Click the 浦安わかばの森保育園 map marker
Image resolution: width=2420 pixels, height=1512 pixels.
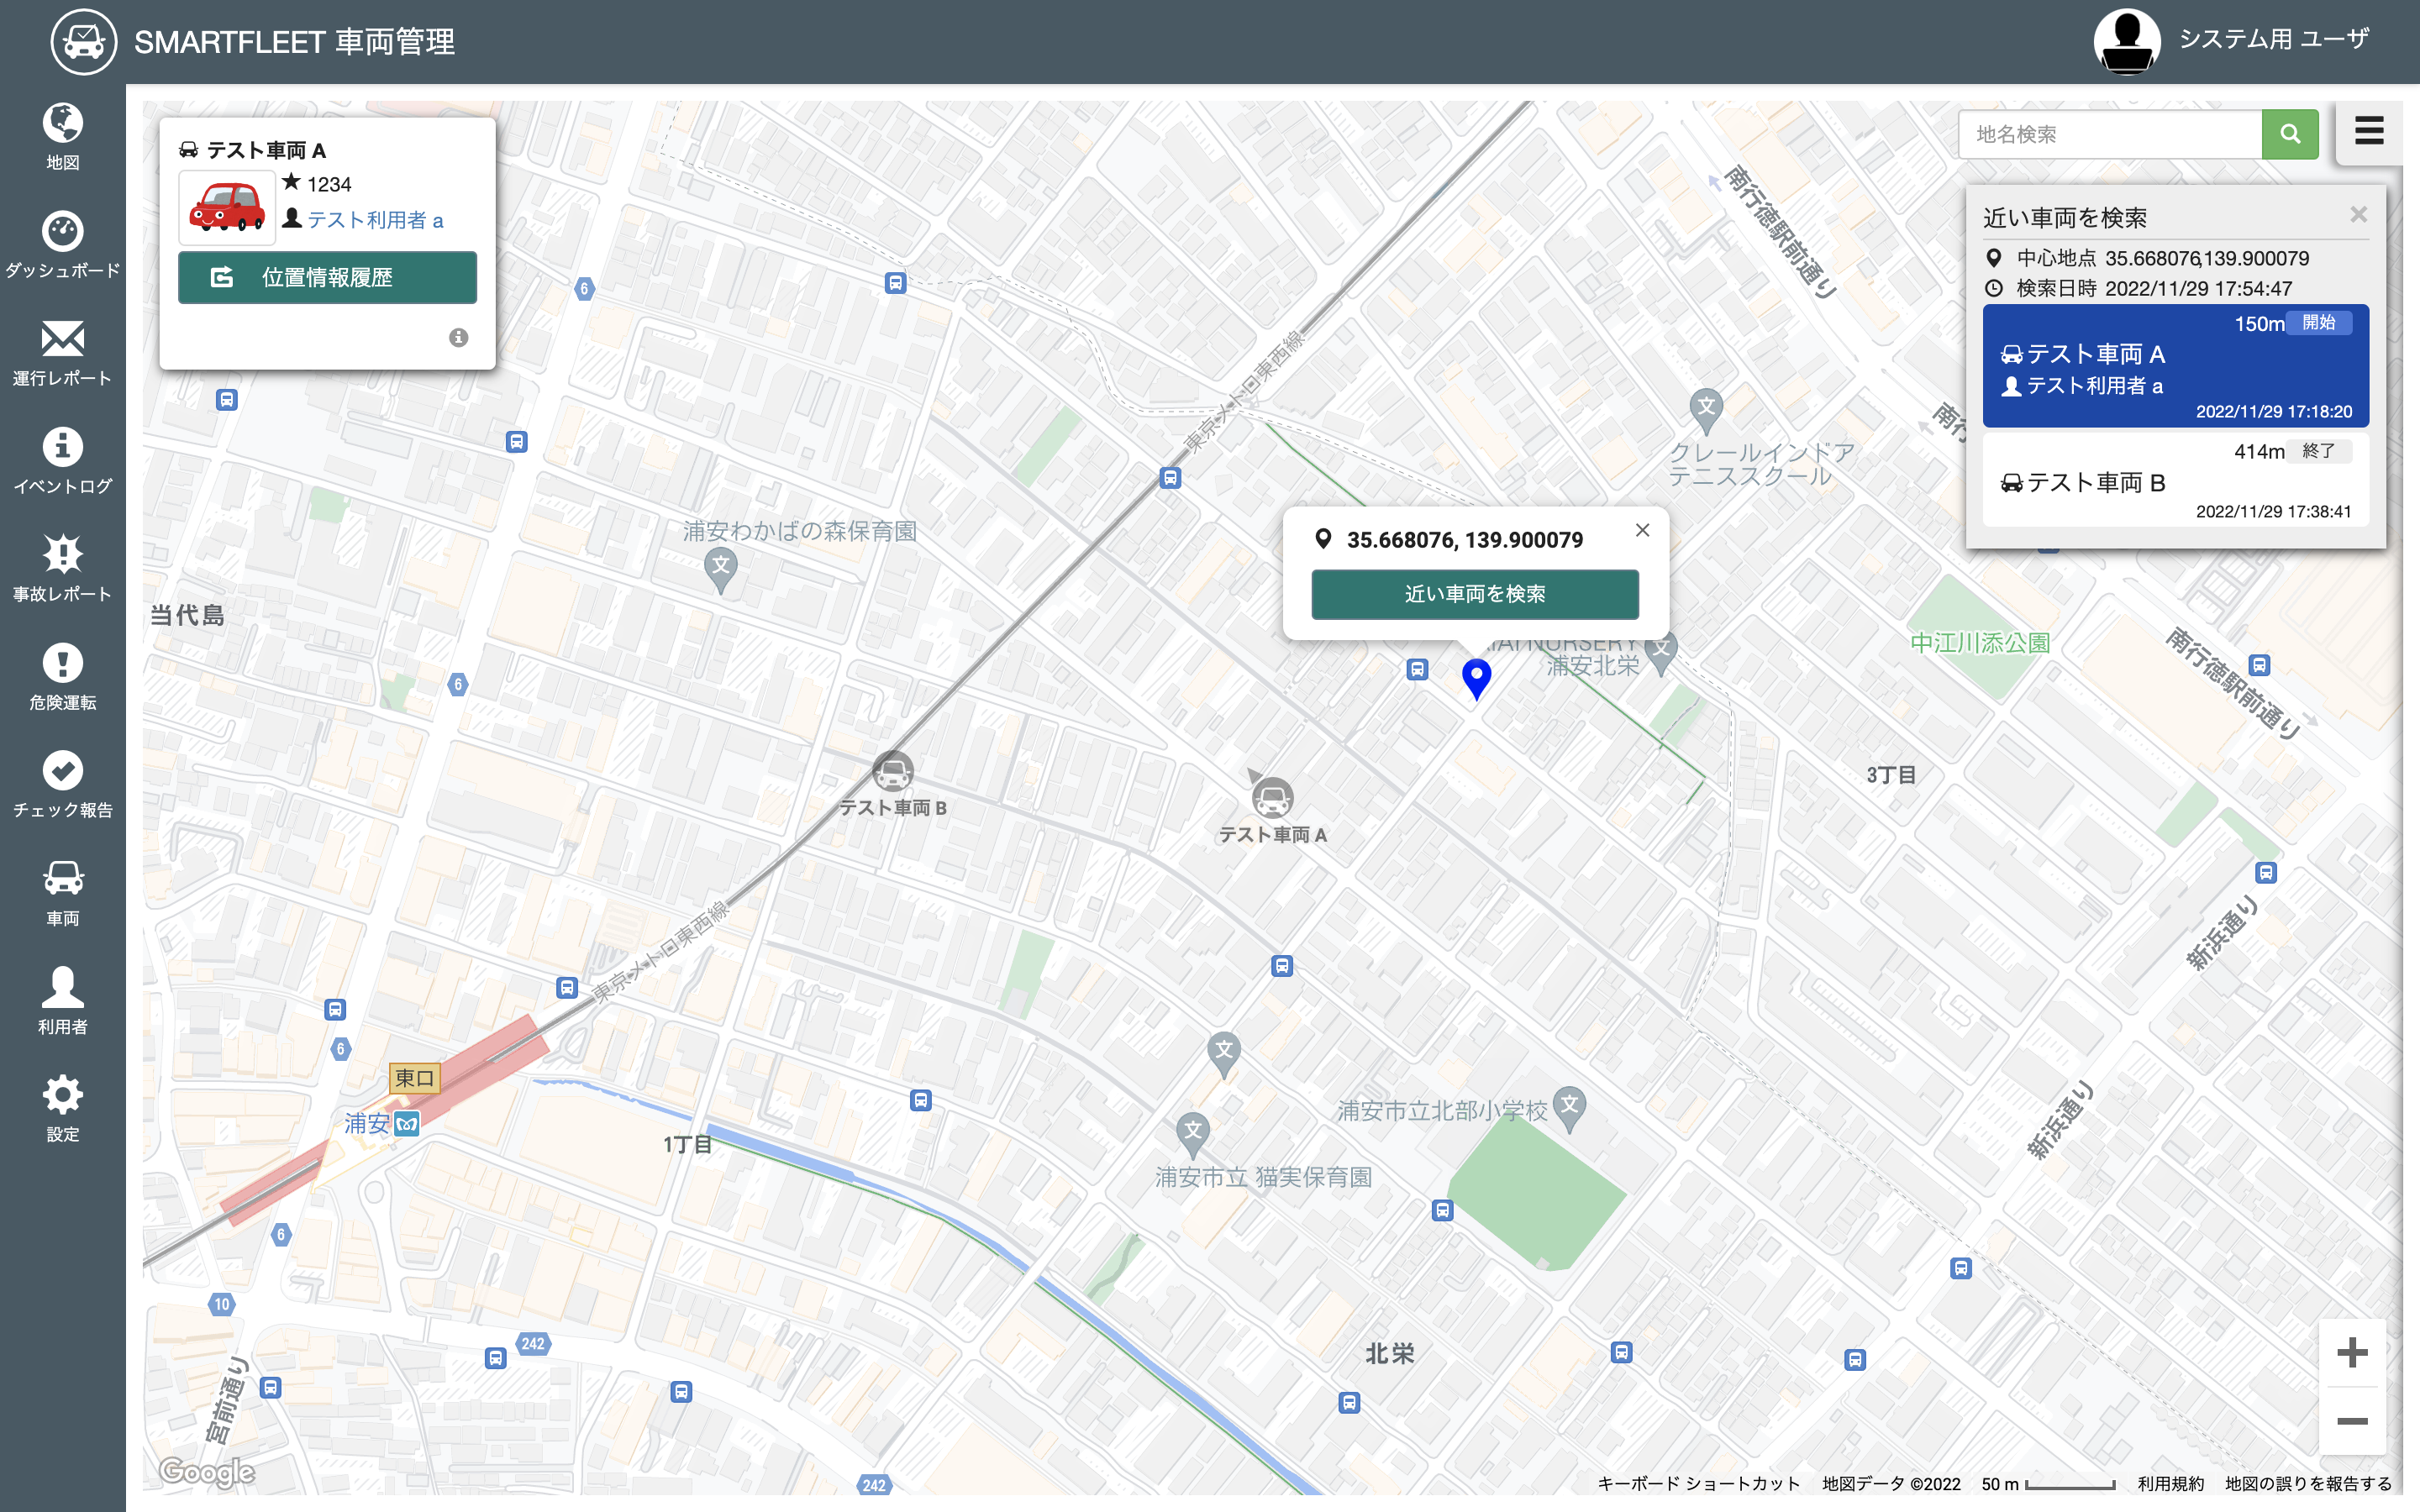(720, 571)
